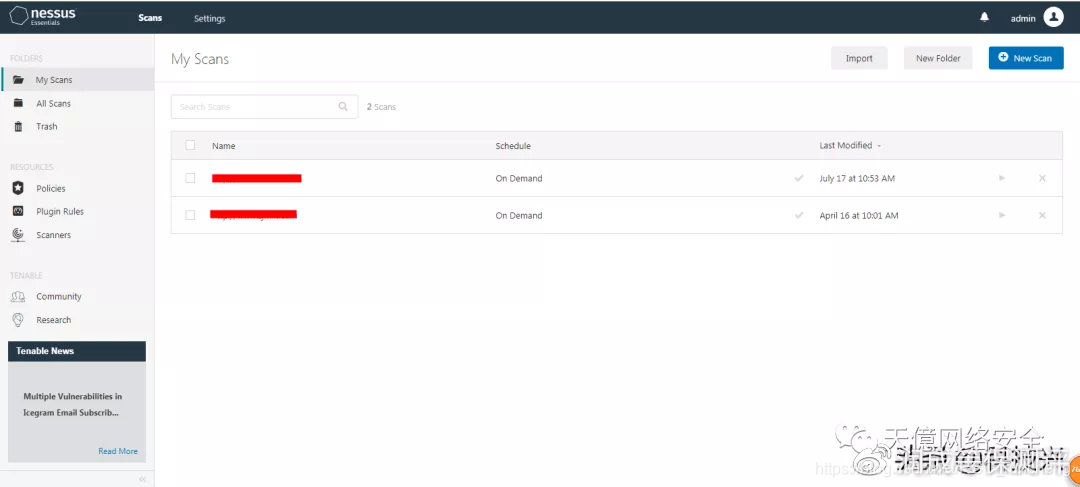
Task: Collapse the sidebar with the double-chevron
Action: tap(143, 479)
